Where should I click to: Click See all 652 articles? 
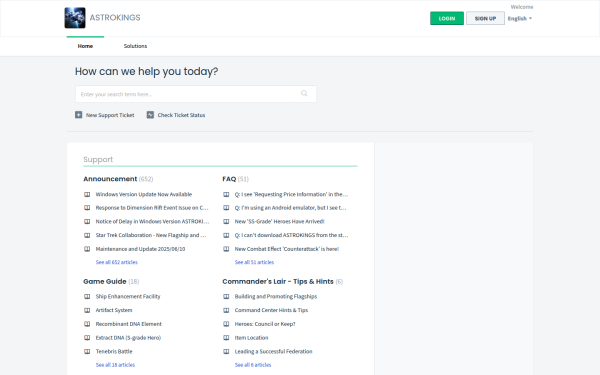117,262
